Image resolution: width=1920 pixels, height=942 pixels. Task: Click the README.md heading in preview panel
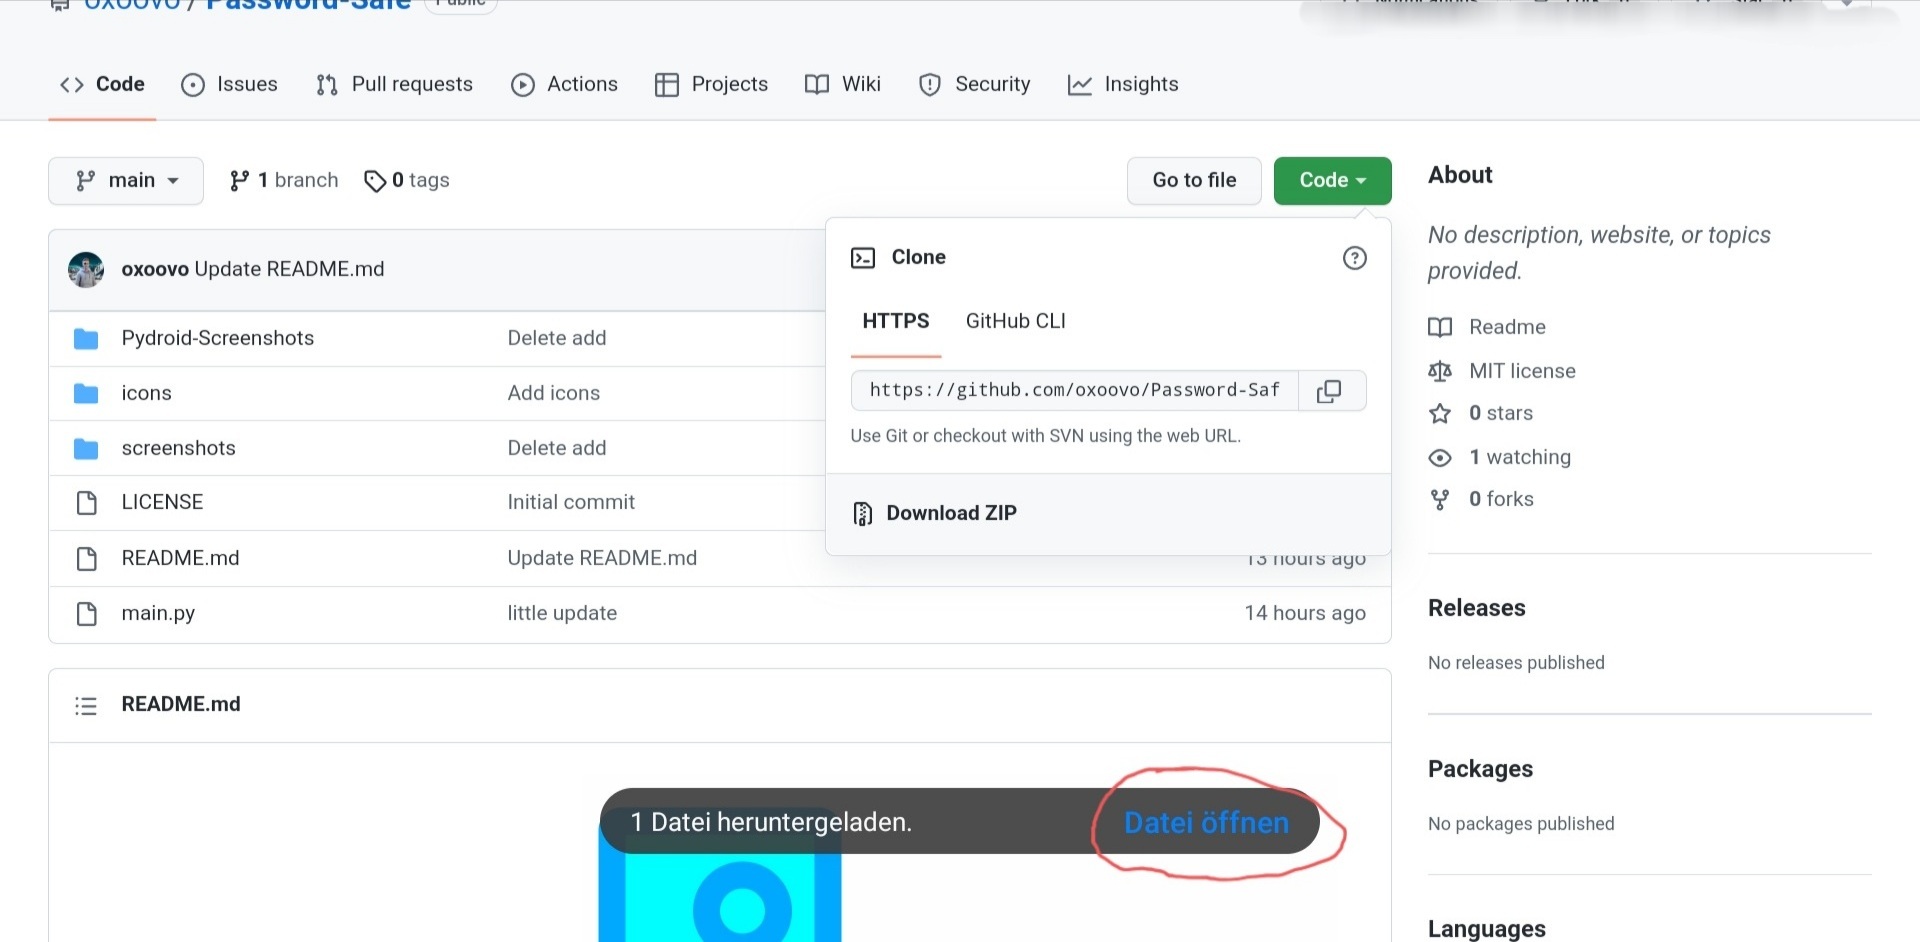click(x=181, y=704)
